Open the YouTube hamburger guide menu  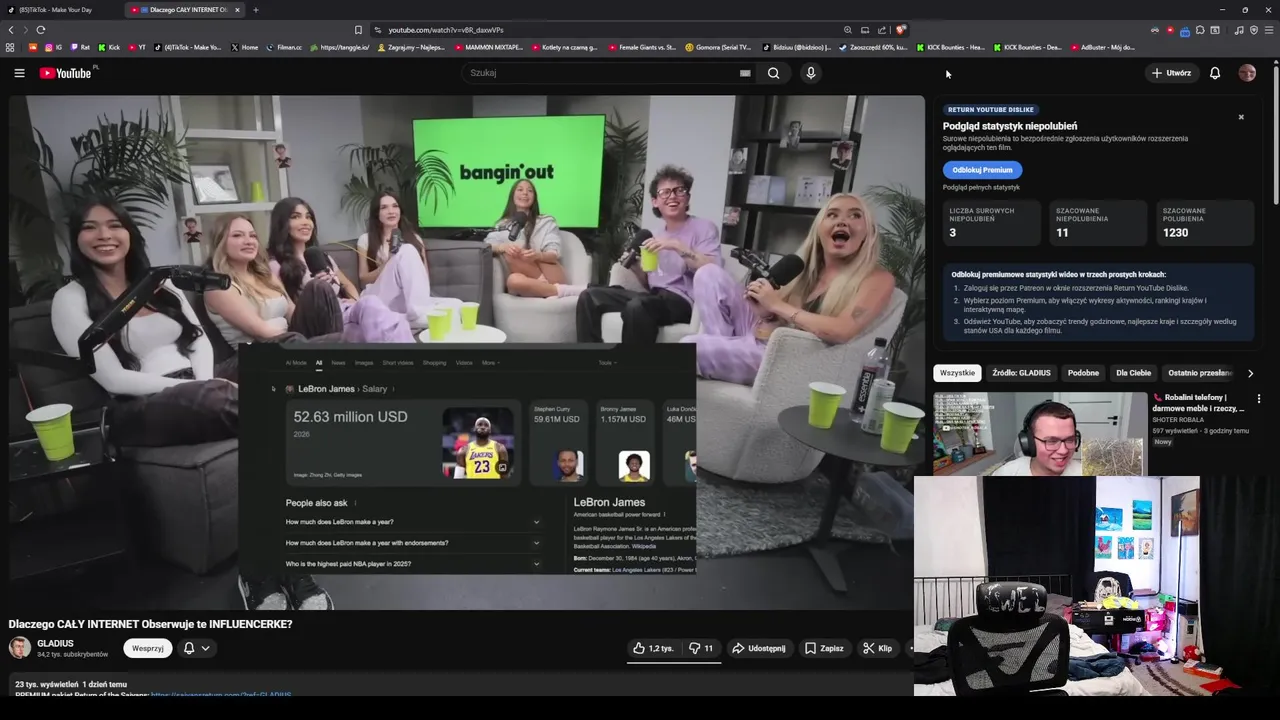19,73
